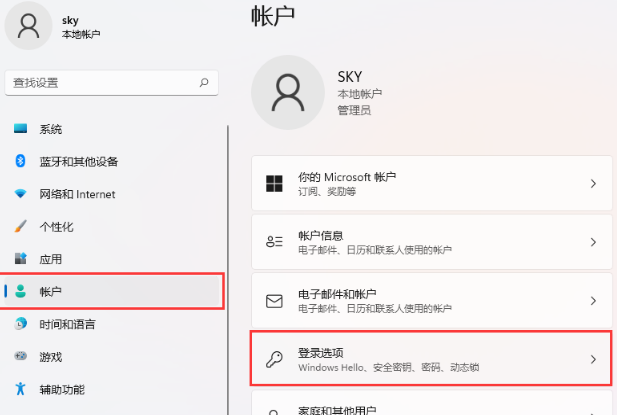Open 你的 Microsoft 帐户 settings row
This screenshot has height=415, width=617.
[430, 184]
